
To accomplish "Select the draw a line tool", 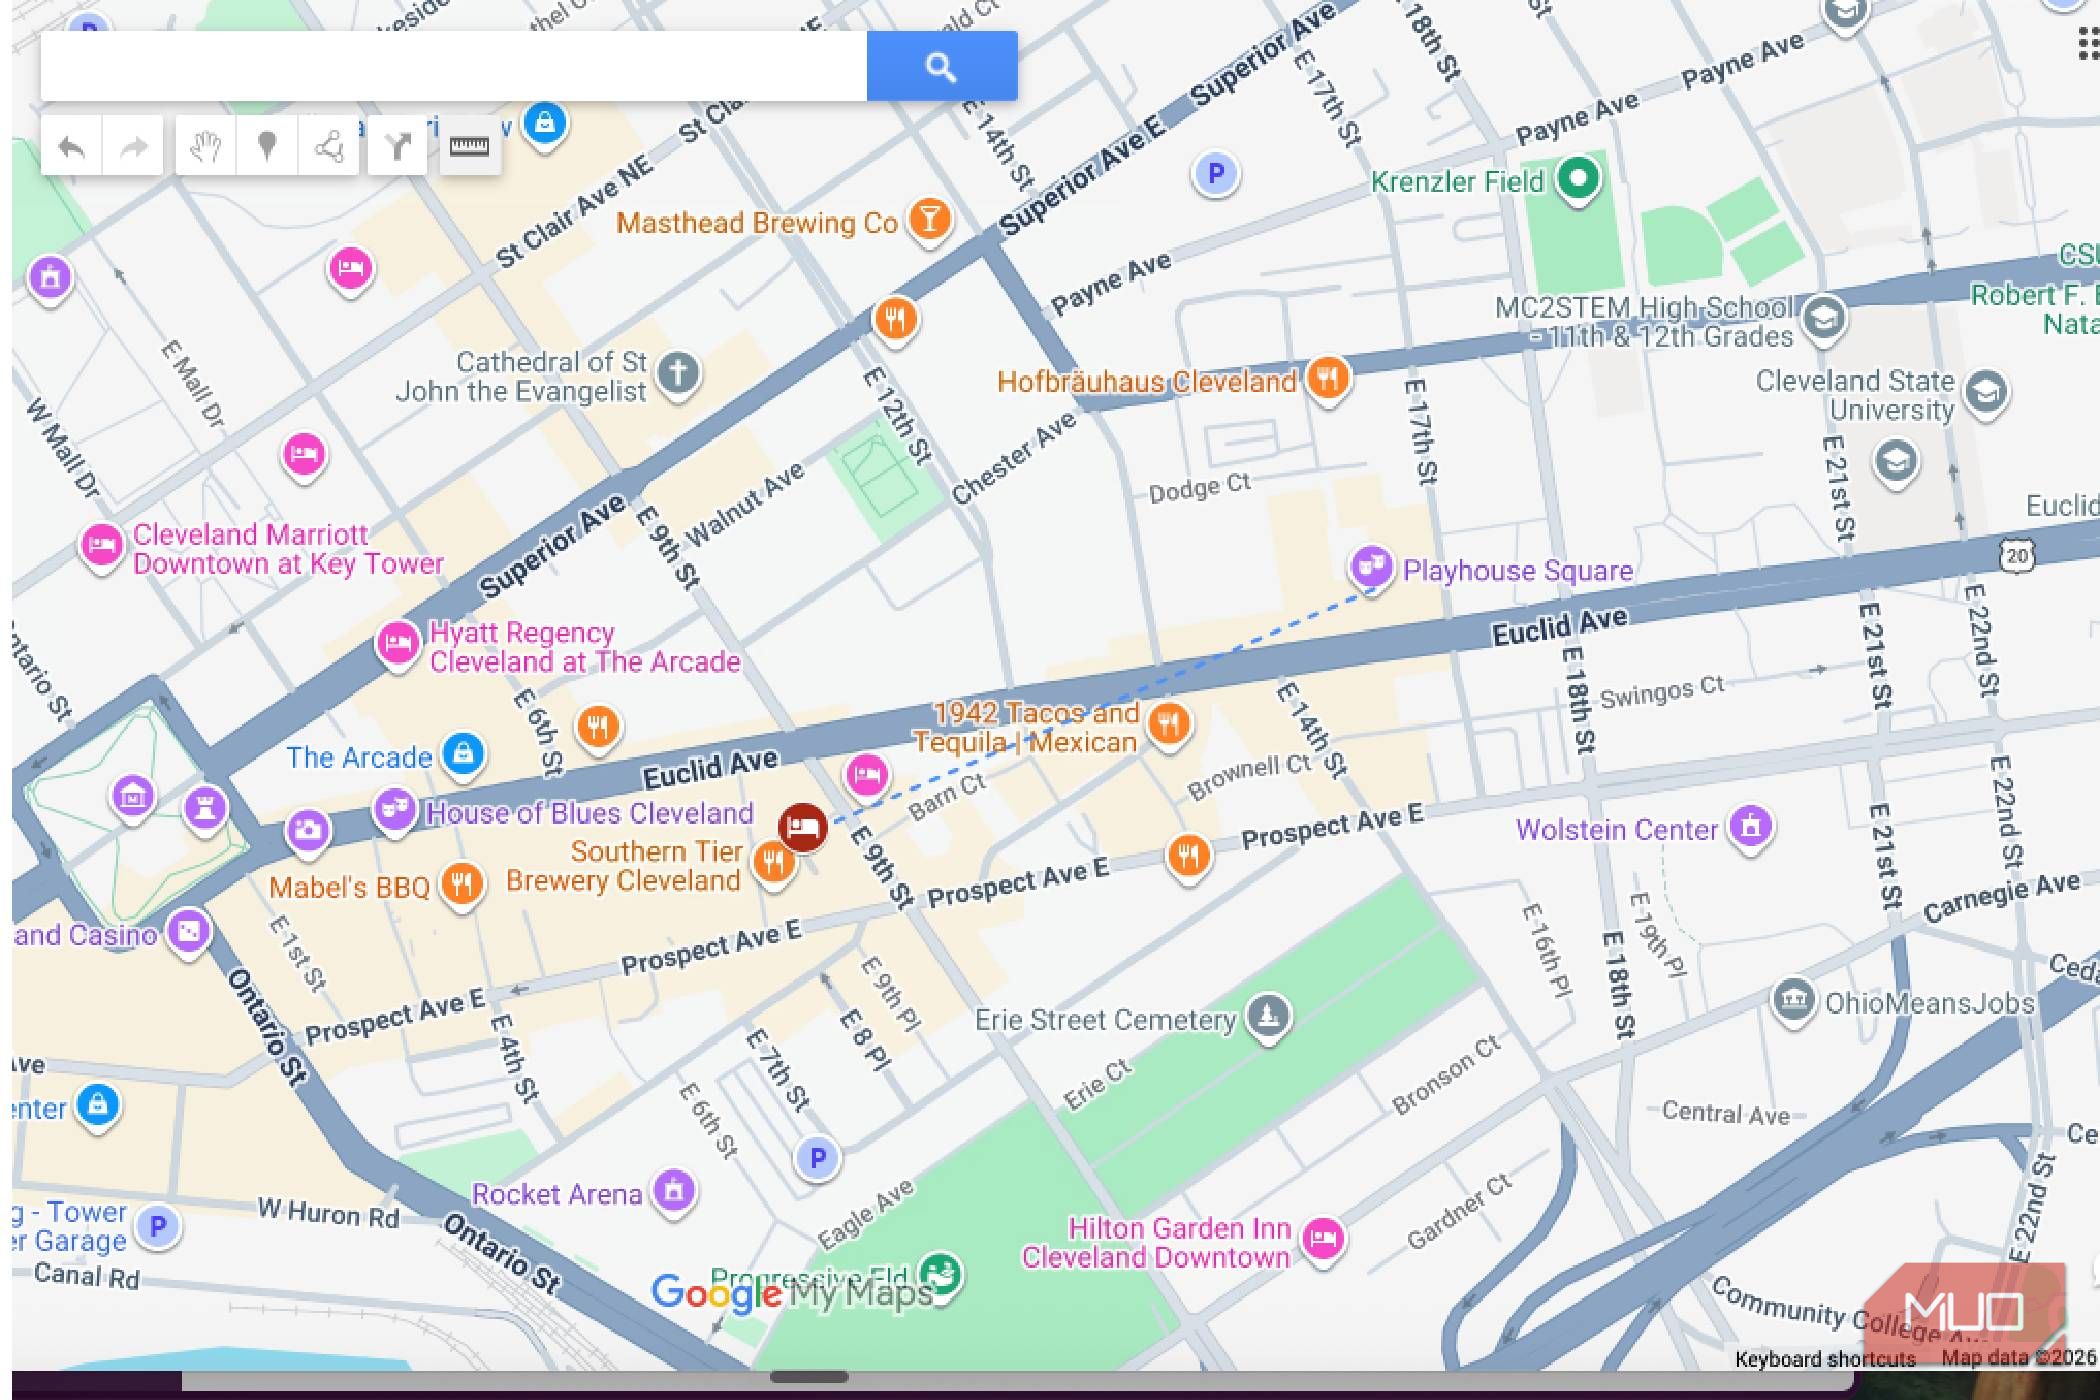I will point(328,147).
